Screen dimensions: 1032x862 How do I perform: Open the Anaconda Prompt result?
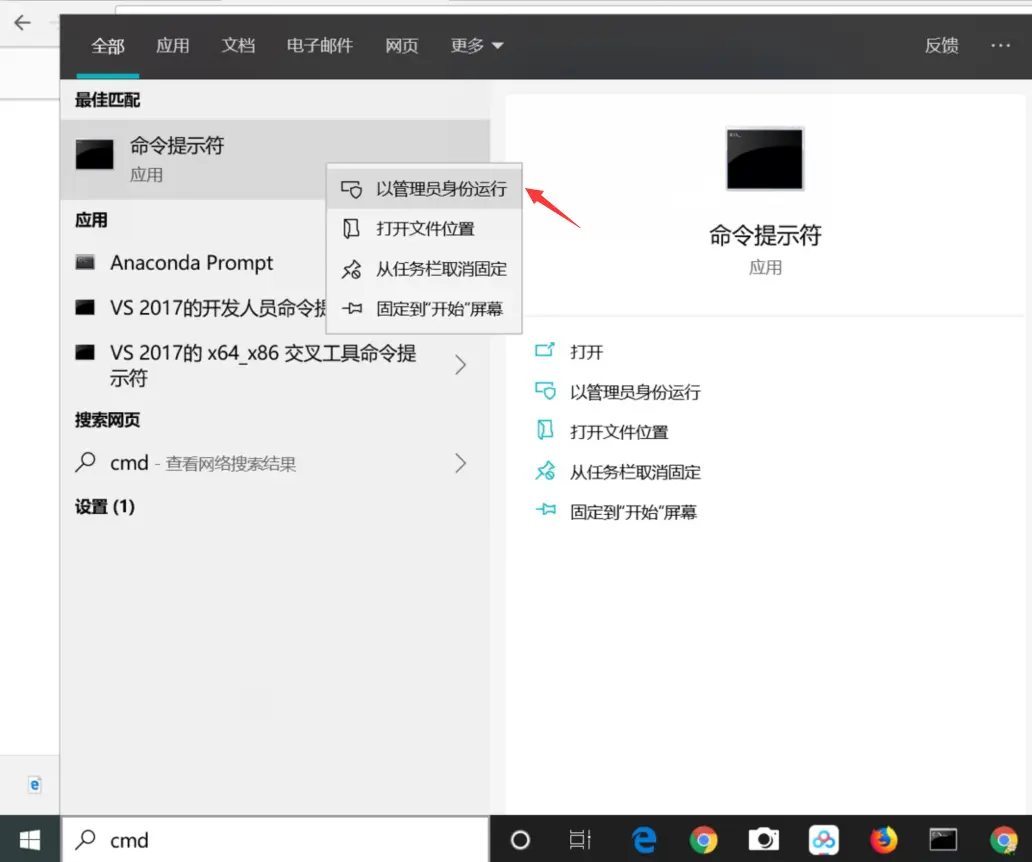tap(191, 263)
